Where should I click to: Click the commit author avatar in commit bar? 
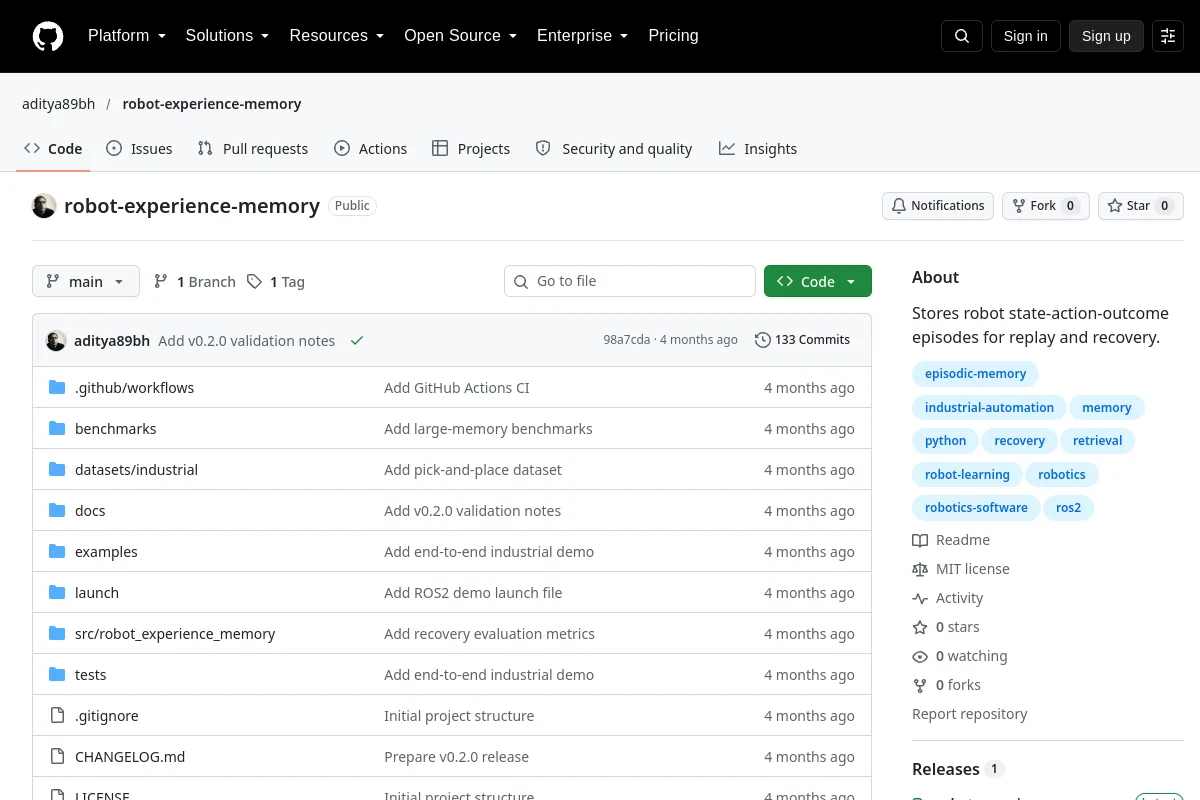(x=56, y=341)
